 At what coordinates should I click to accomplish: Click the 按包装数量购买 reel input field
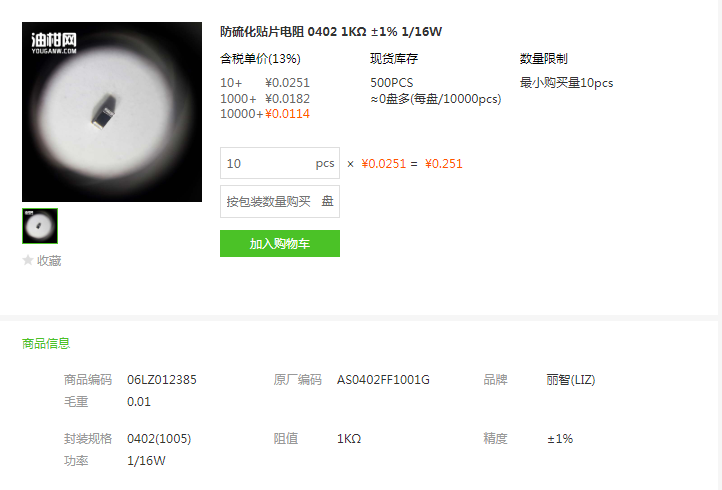click(280, 201)
